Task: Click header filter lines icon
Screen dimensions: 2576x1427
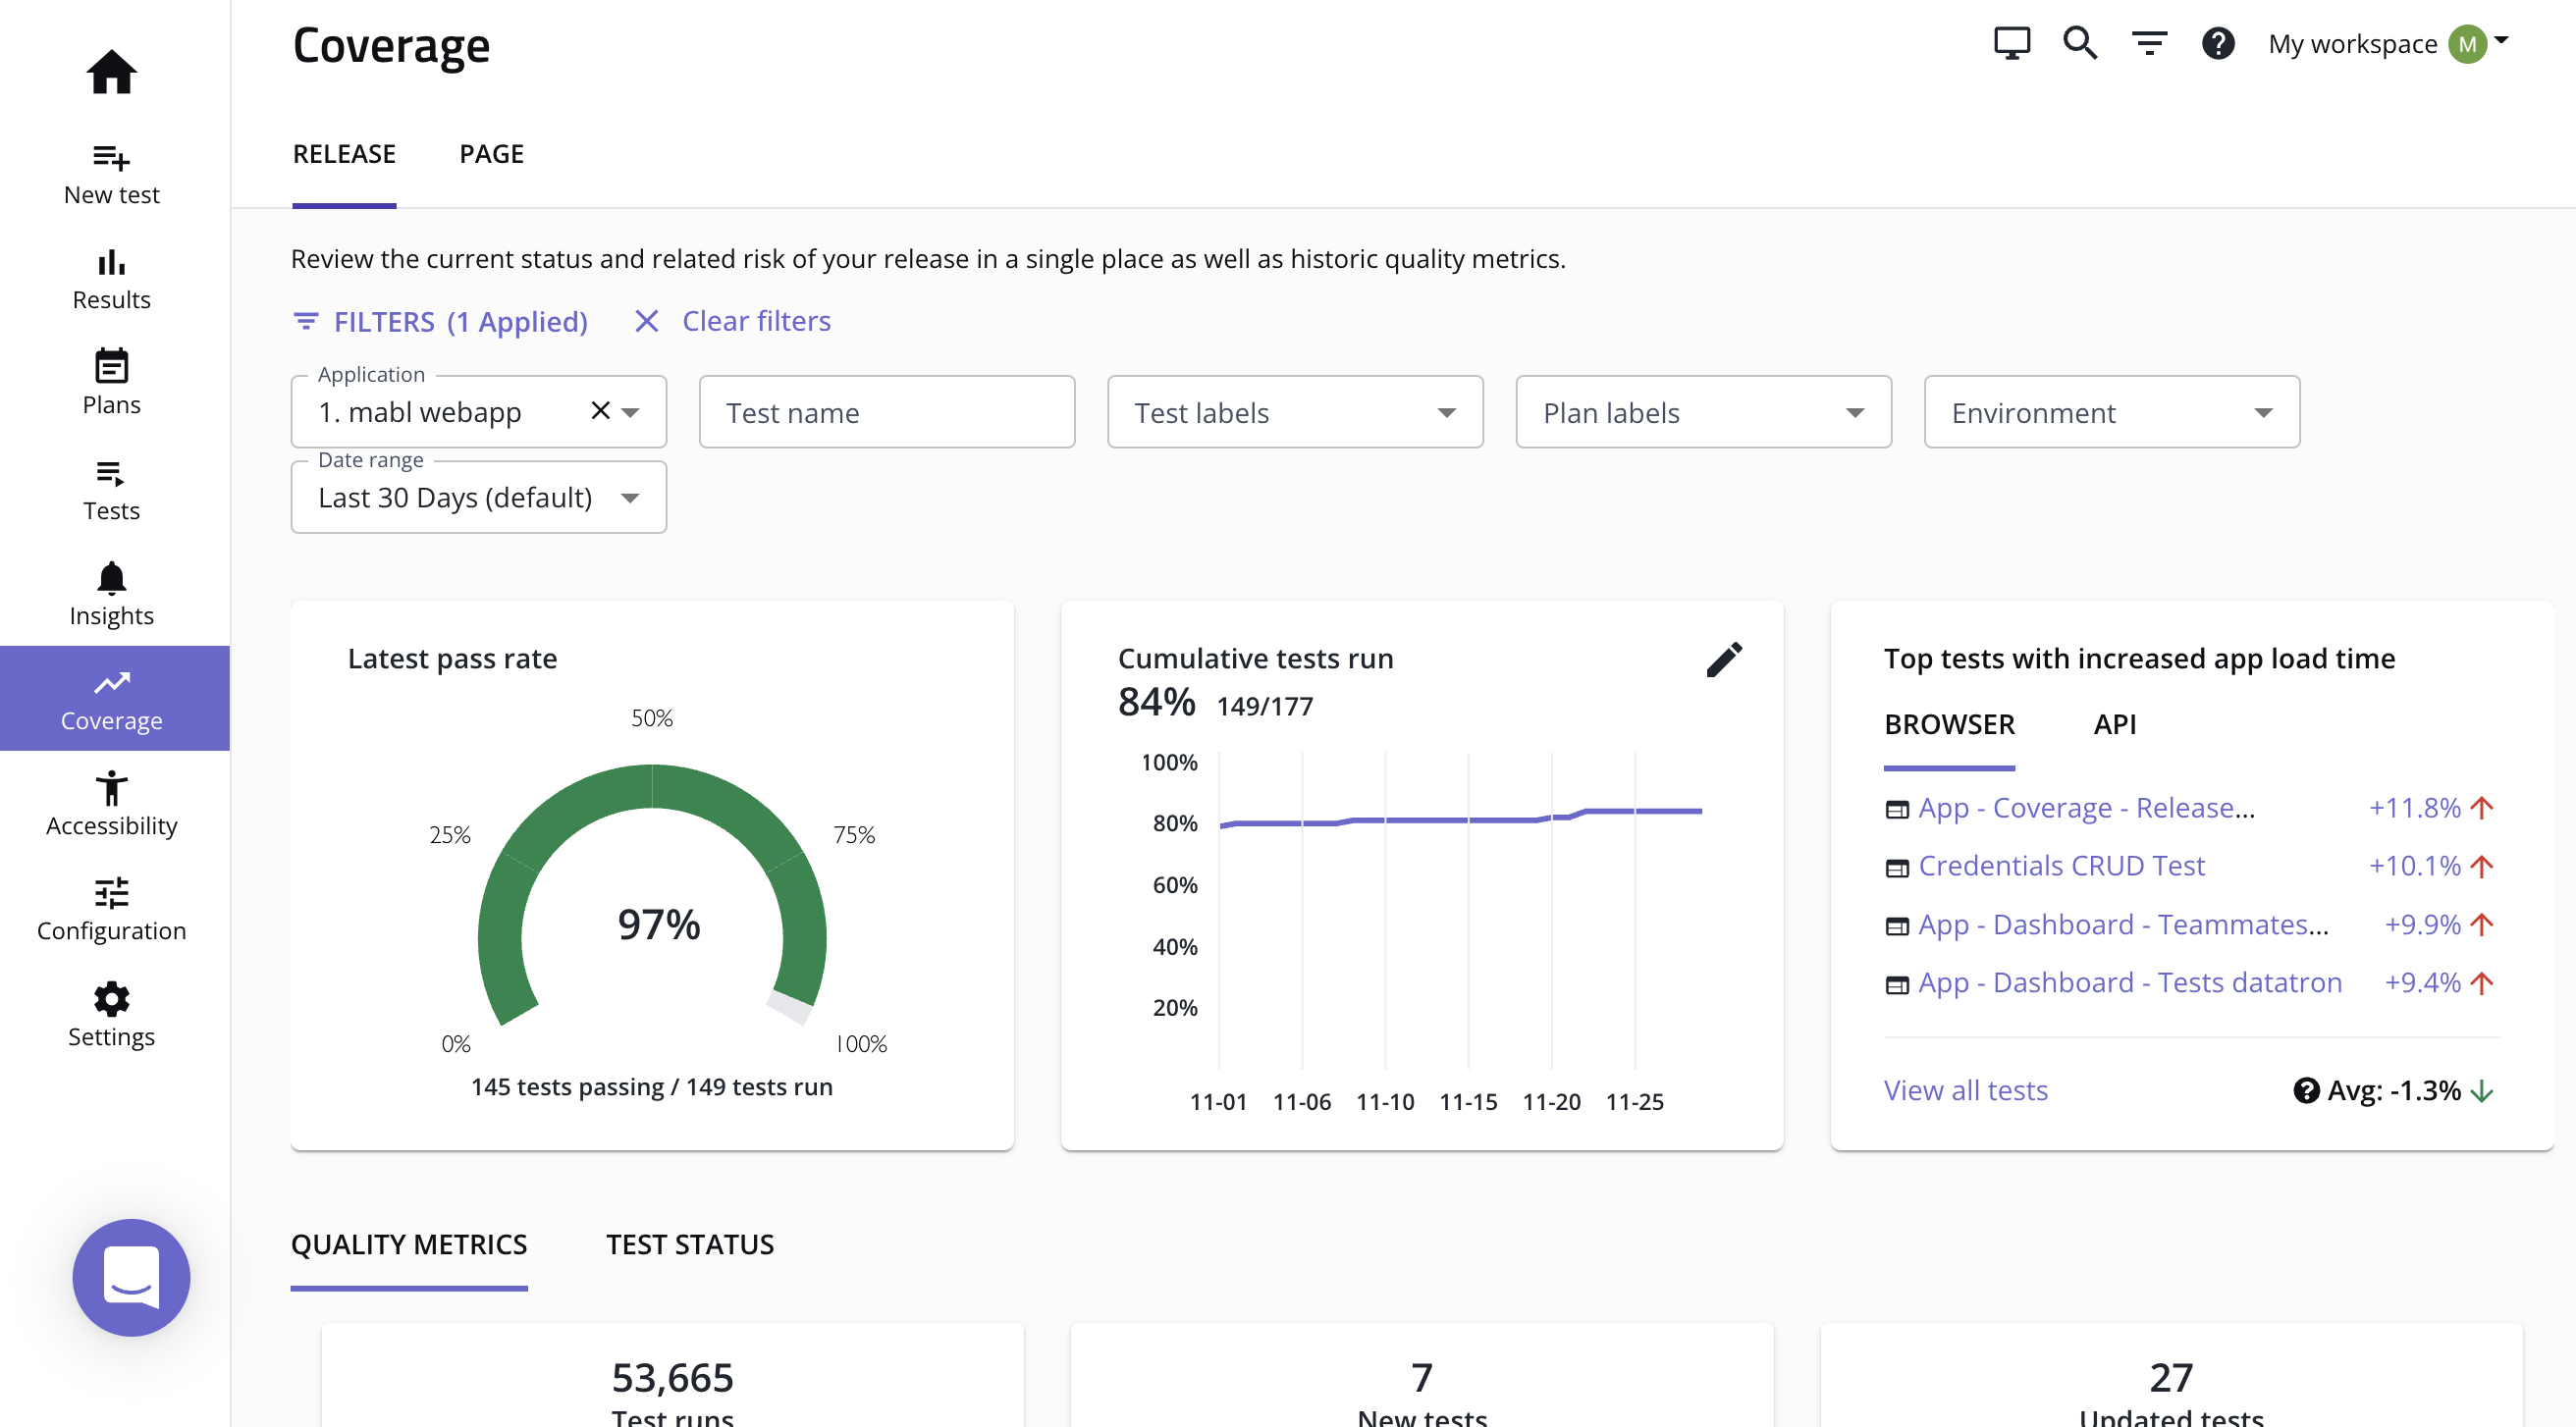Action: (x=2149, y=44)
